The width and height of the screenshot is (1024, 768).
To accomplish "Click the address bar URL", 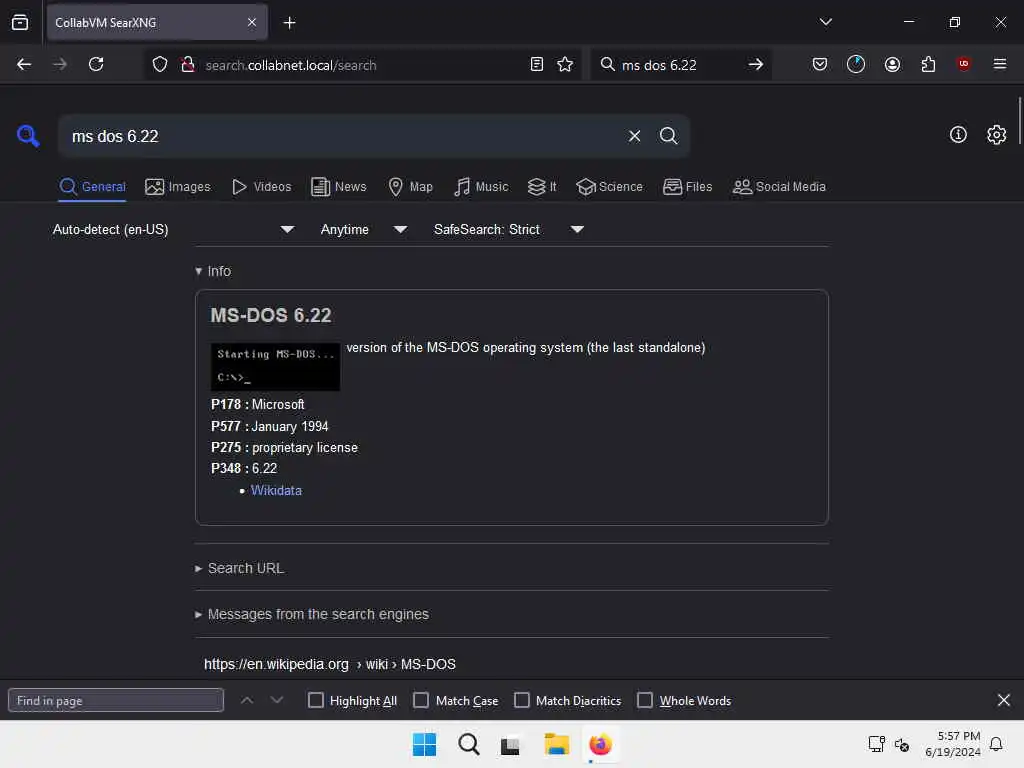I will coord(291,65).
